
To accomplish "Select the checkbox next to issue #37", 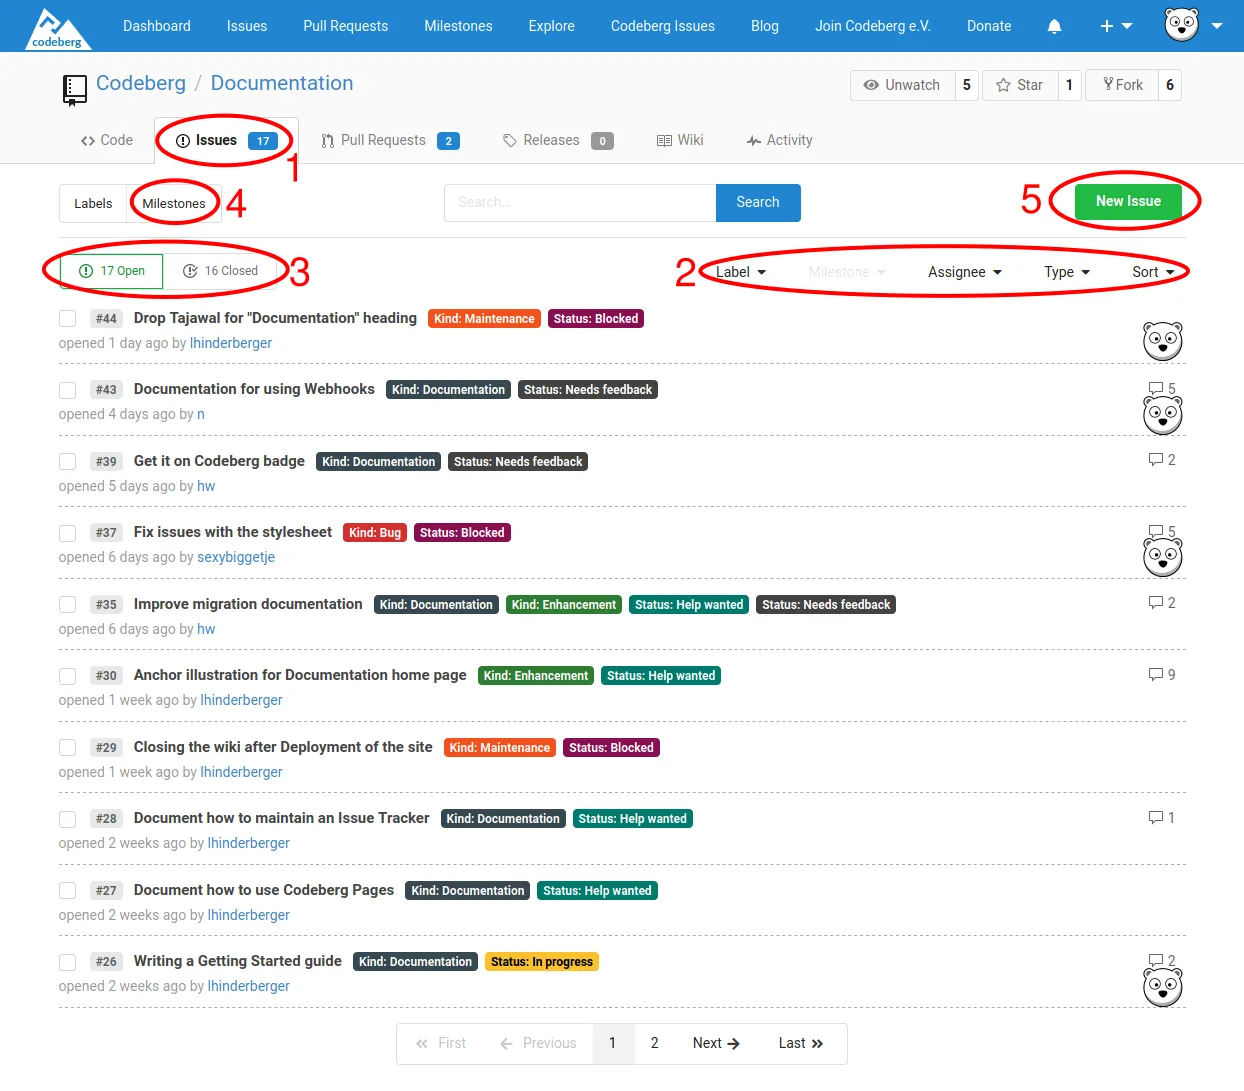I will [x=68, y=533].
